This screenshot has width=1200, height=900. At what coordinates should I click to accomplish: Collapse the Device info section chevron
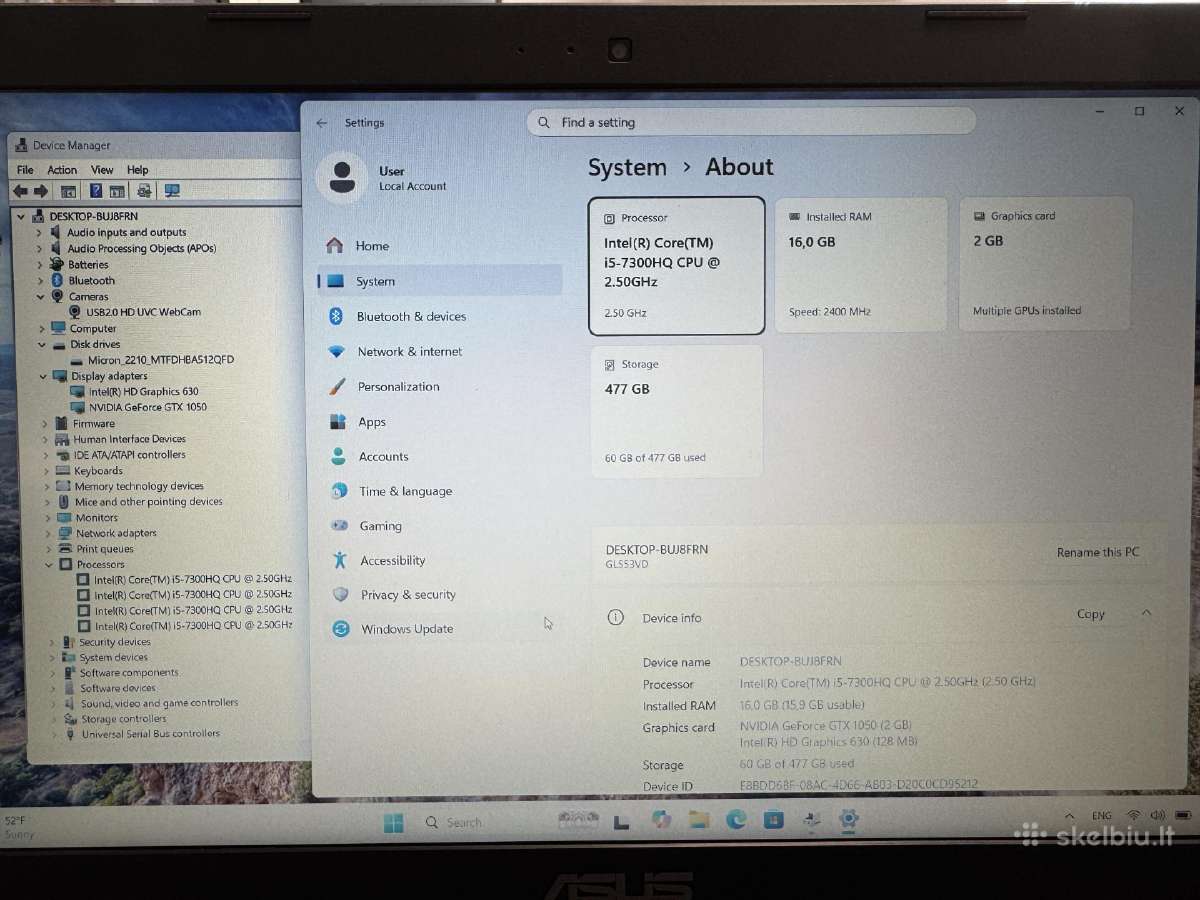[1146, 613]
